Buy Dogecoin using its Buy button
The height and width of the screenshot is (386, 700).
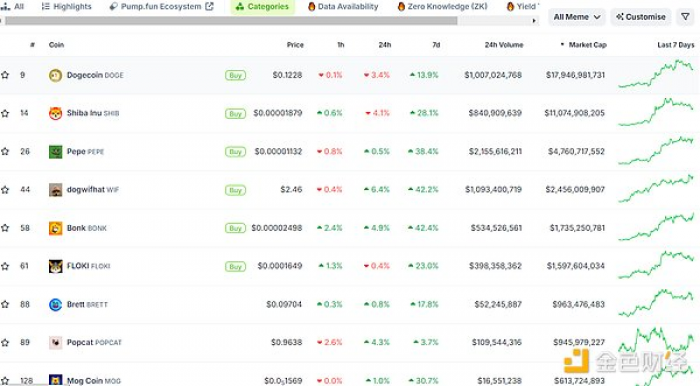tap(235, 75)
